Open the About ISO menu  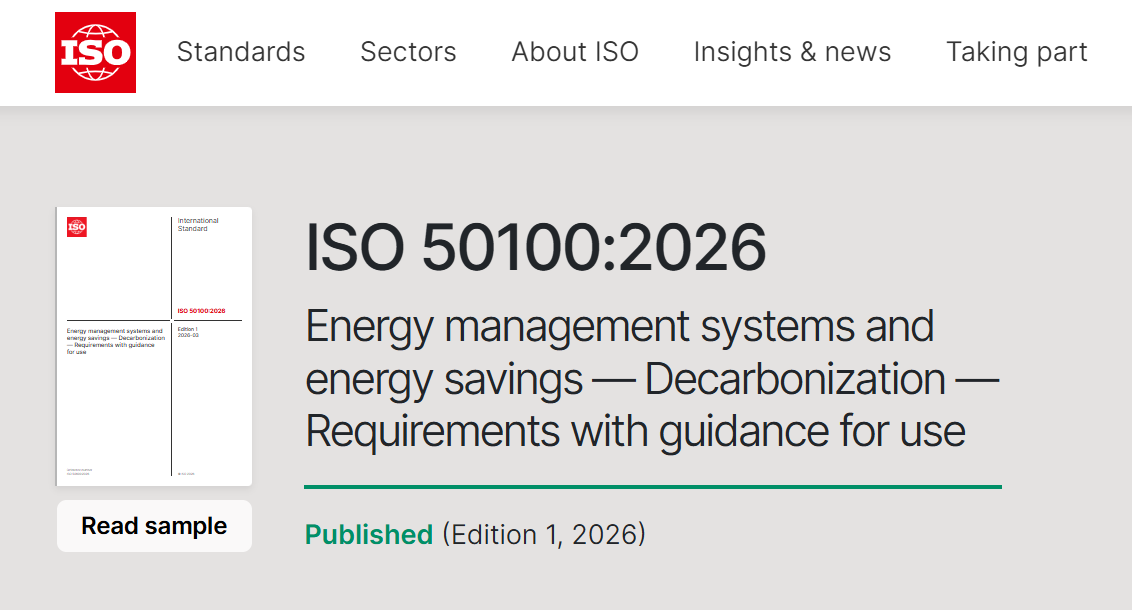[x=575, y=52]
